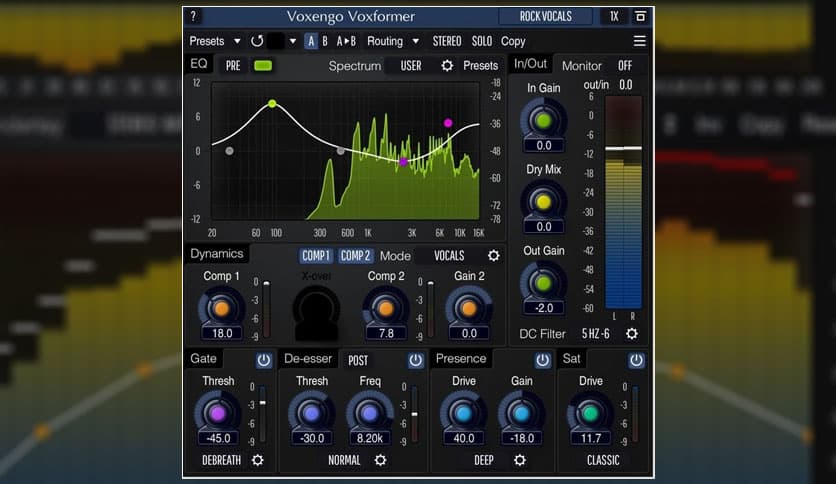This screenshot has width=836, height=484.
Task: Click the Dry Mix knob
Action: (543, 203)
